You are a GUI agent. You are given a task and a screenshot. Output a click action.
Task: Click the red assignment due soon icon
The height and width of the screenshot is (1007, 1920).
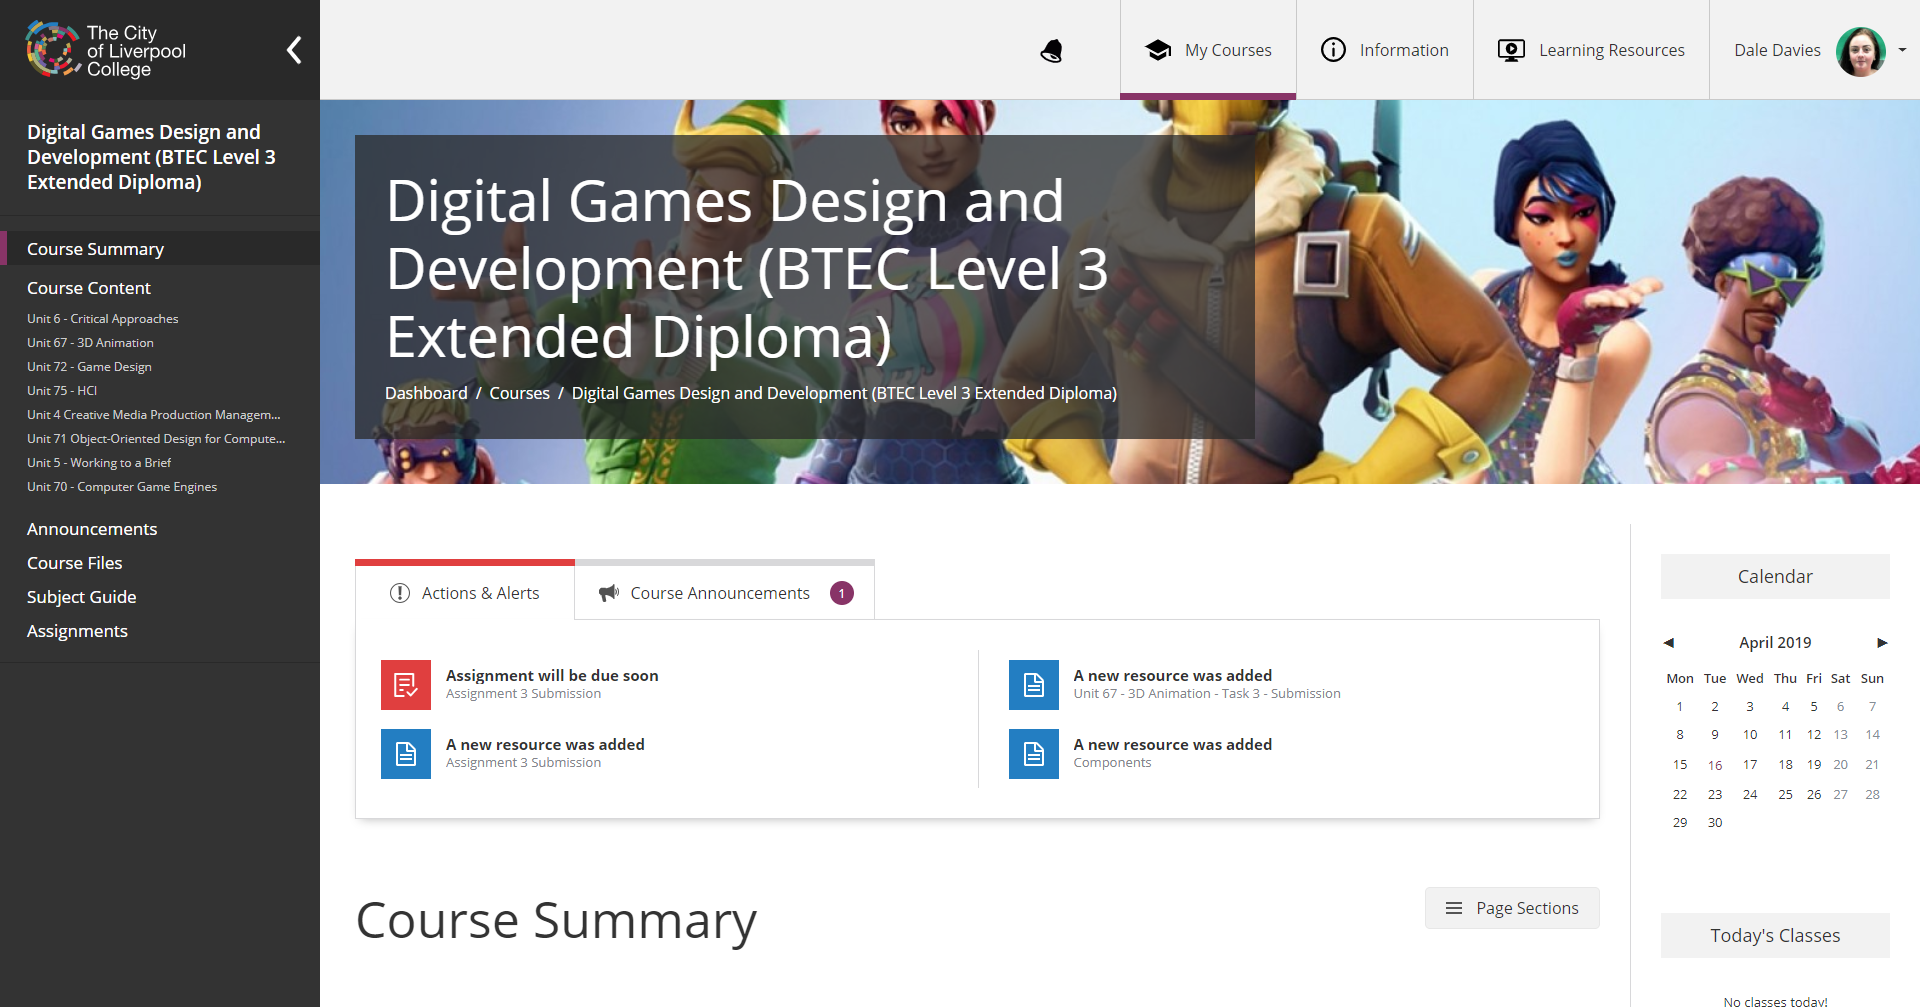point(406,685)
